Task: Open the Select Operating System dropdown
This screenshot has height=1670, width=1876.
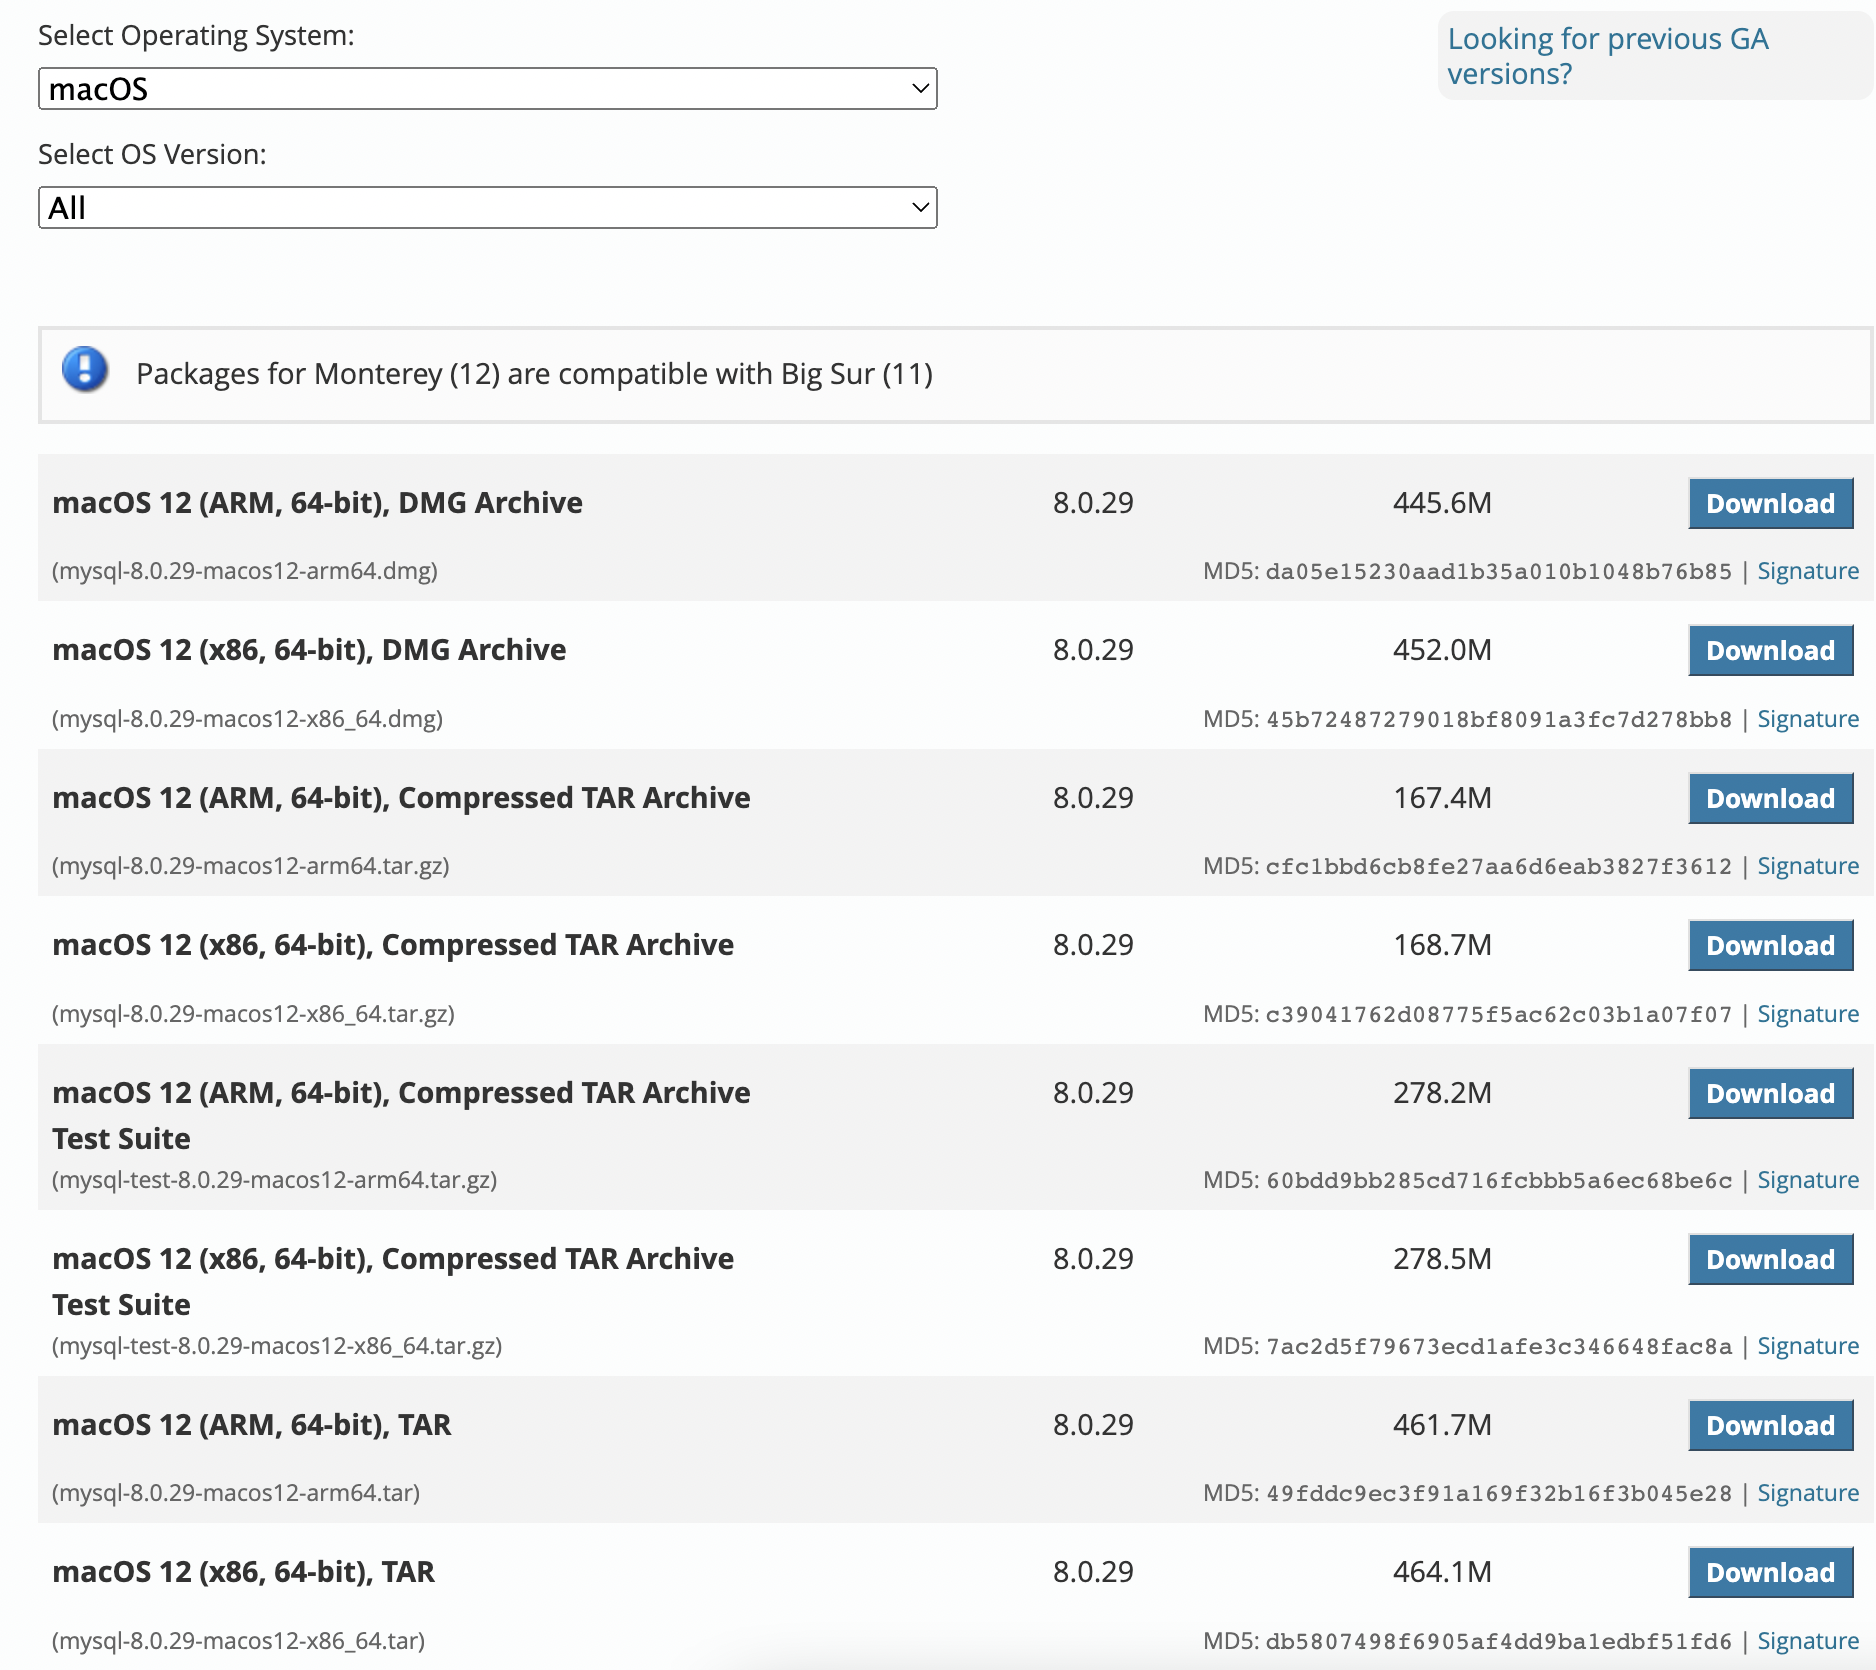Action: [x=487, y=89]
